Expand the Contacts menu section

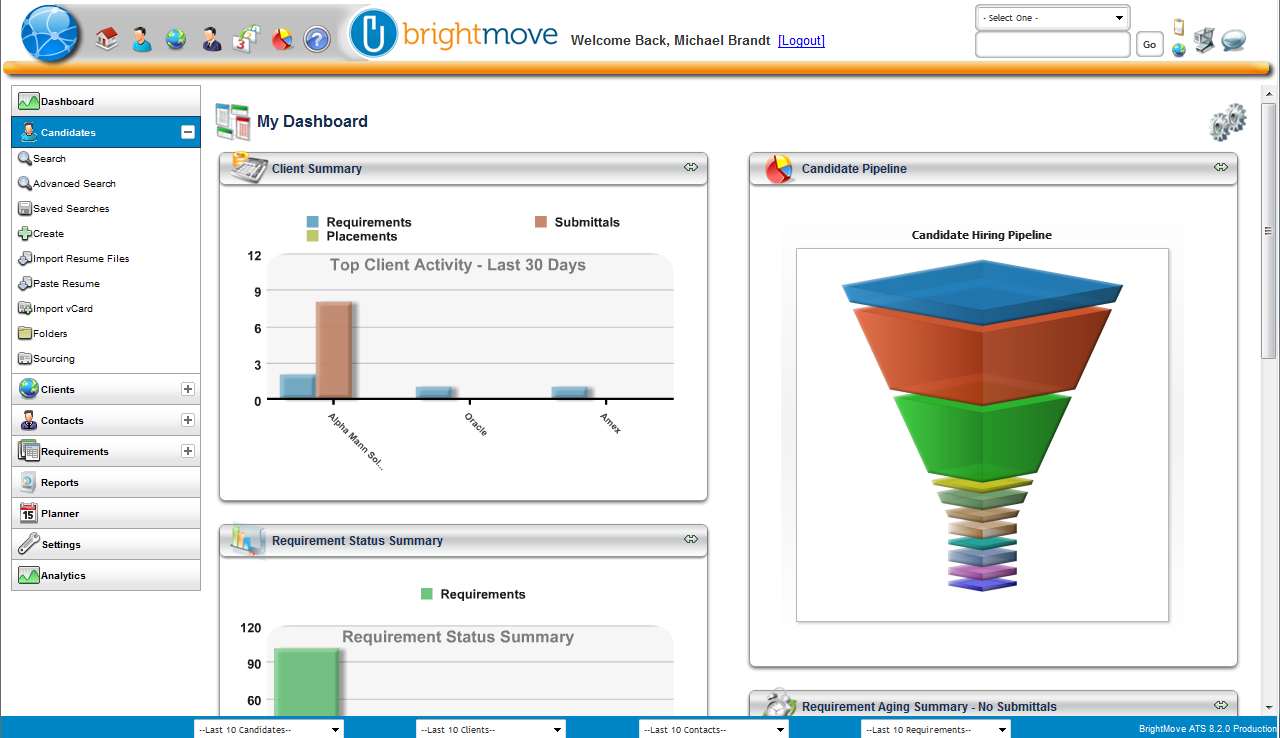coord(188,420)
